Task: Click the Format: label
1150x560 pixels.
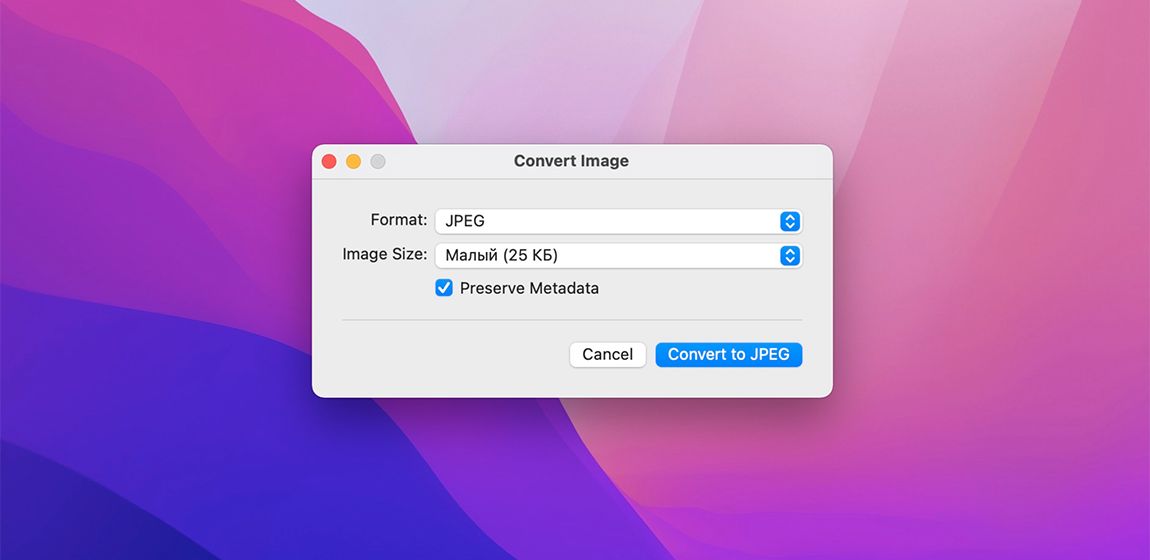Action: [399, 220]
